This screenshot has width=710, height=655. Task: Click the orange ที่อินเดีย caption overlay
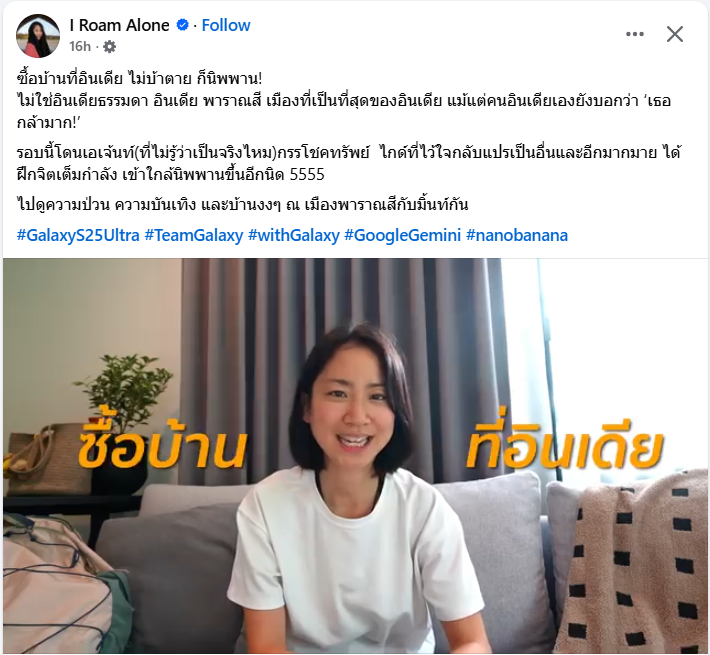pos(565,445)
